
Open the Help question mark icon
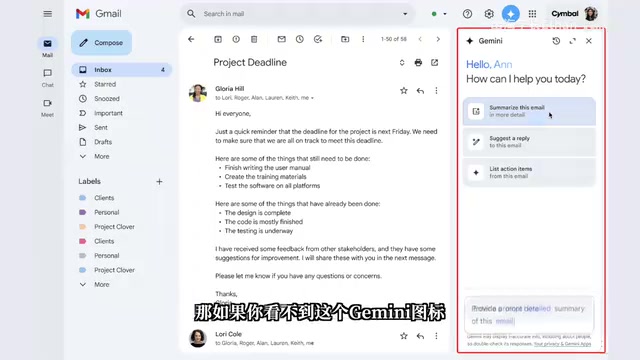(x=467, y=14)
